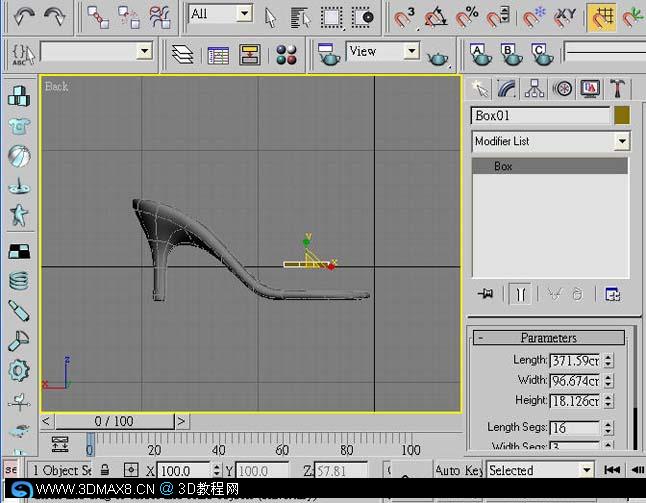646x503 pixels.
Task: Toggle the highlighted grid snap button
Action: tap(602, 17)
